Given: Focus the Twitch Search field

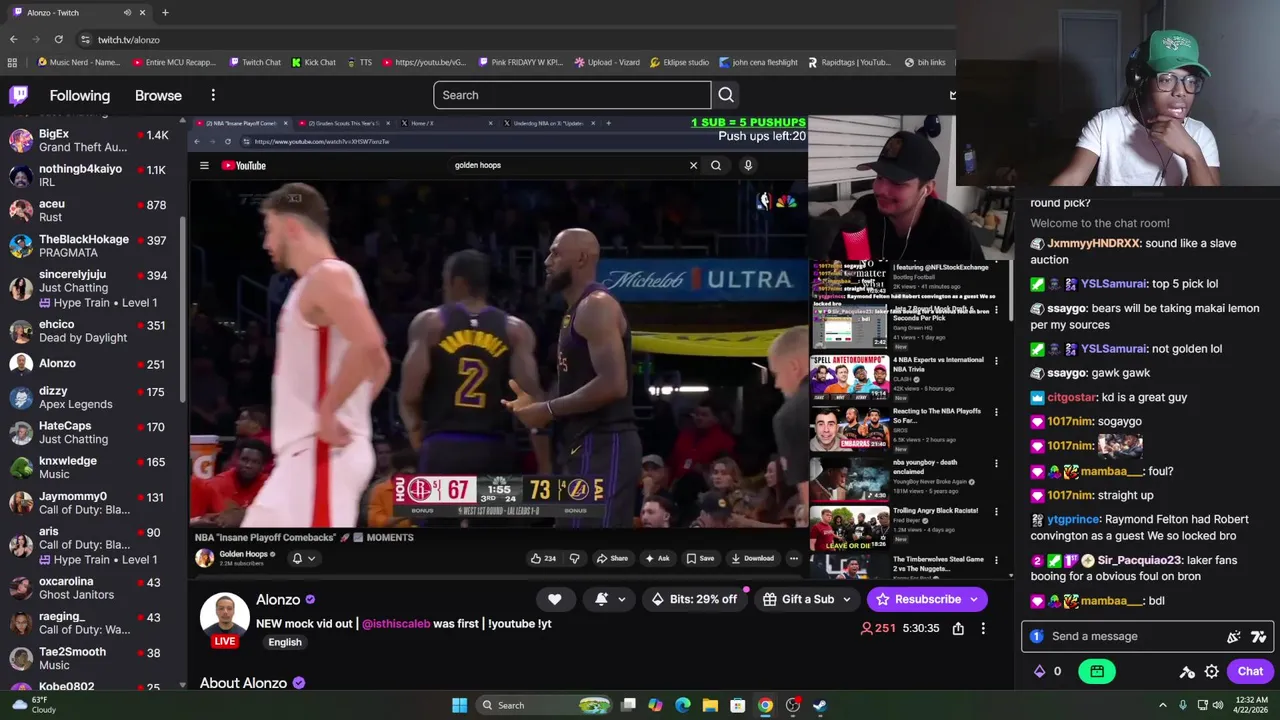Looking at the screenshot, I should pyautogui.click(x=572, y=95).
